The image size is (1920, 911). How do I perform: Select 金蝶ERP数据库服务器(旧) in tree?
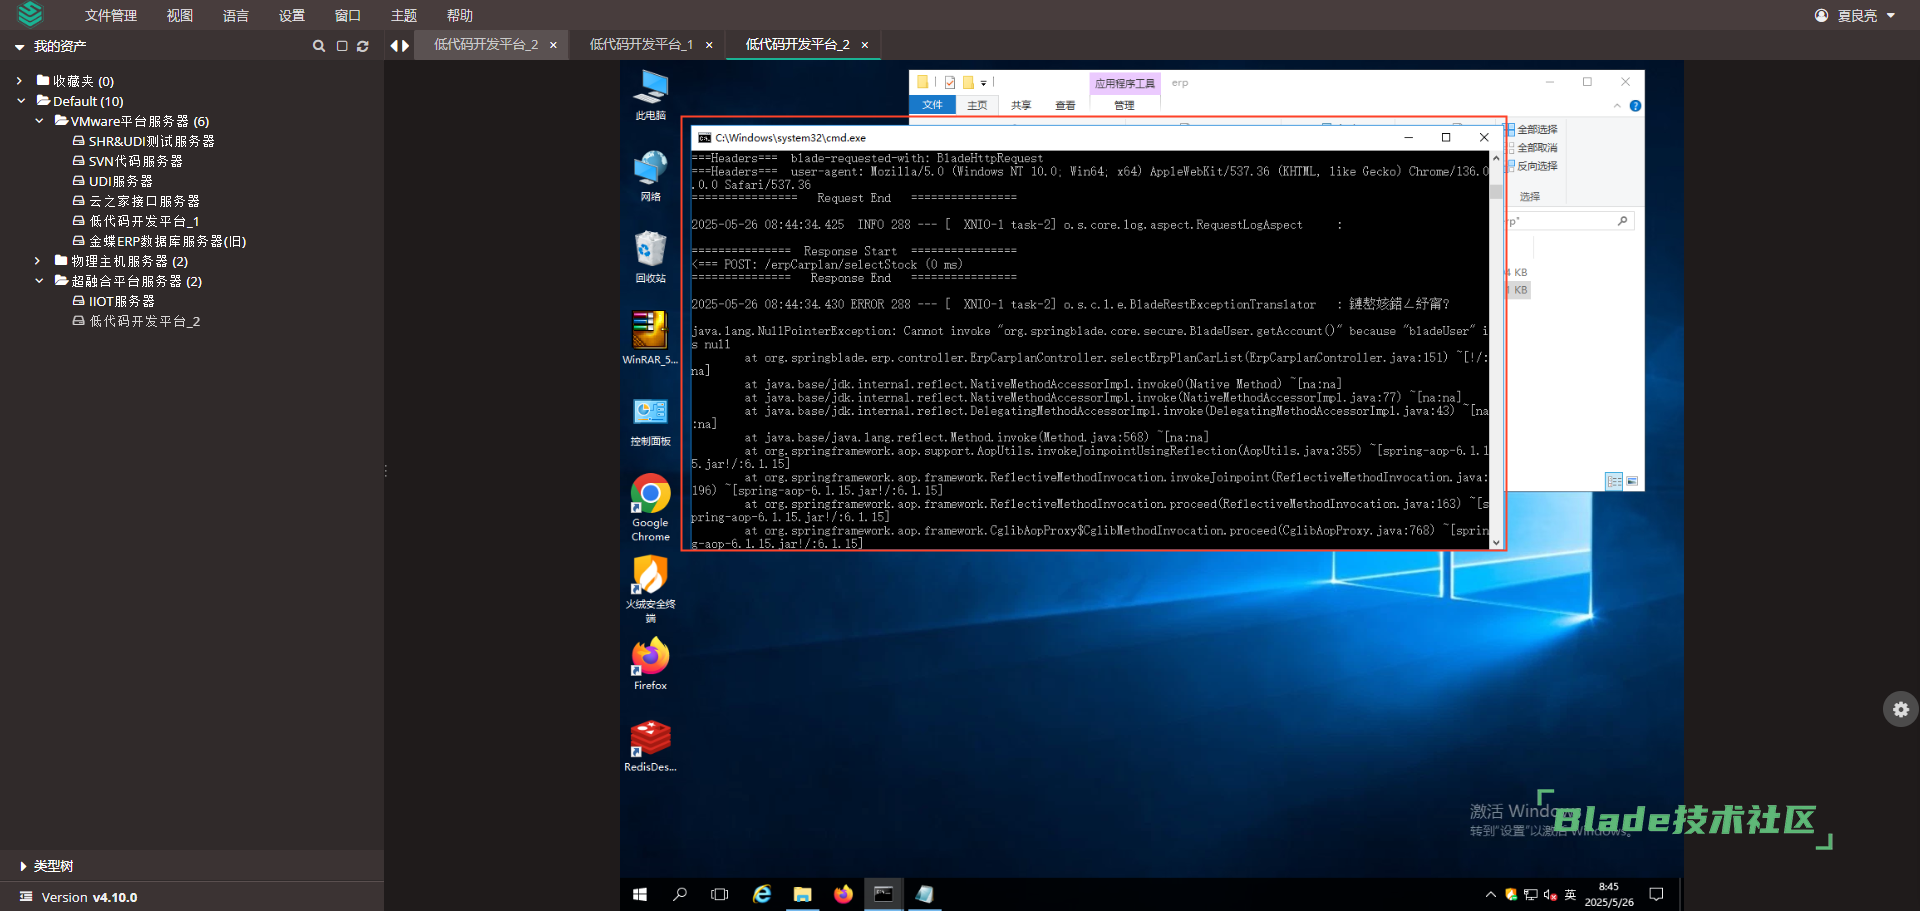(167, 241)
